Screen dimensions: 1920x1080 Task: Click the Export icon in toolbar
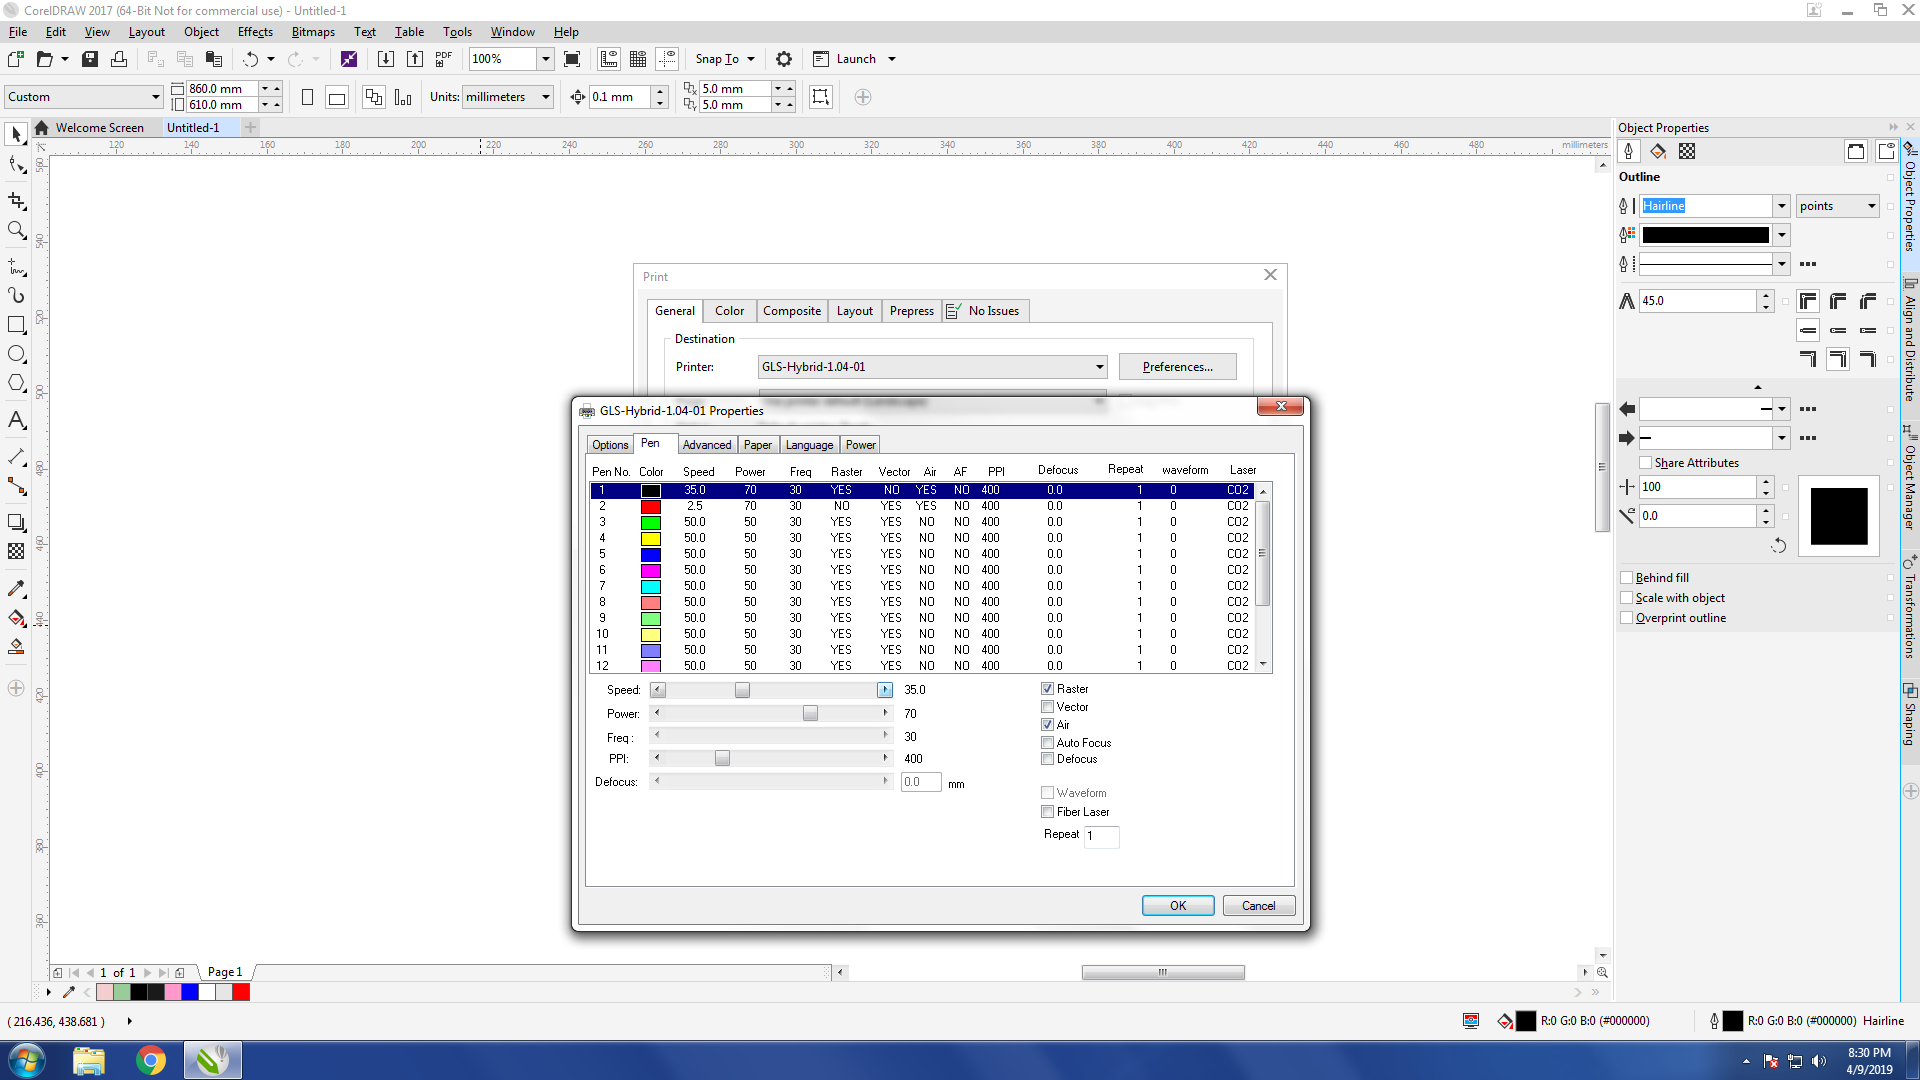click(415, 59)
